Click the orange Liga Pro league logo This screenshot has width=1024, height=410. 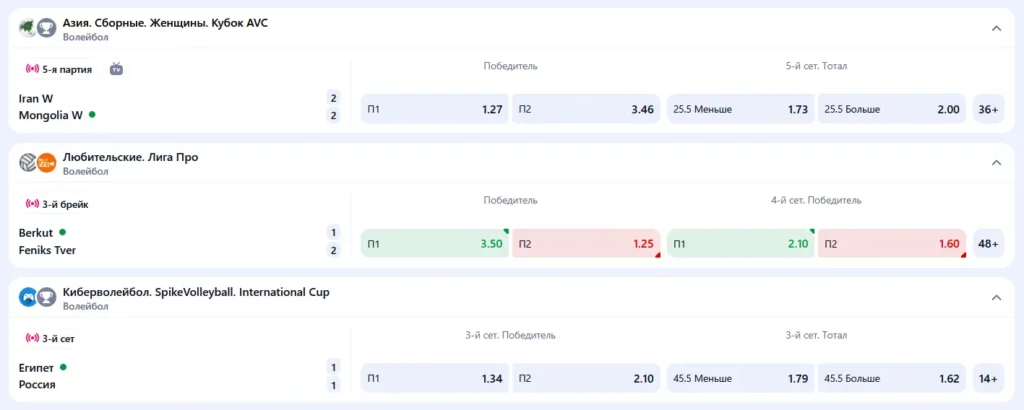[46, 162]
